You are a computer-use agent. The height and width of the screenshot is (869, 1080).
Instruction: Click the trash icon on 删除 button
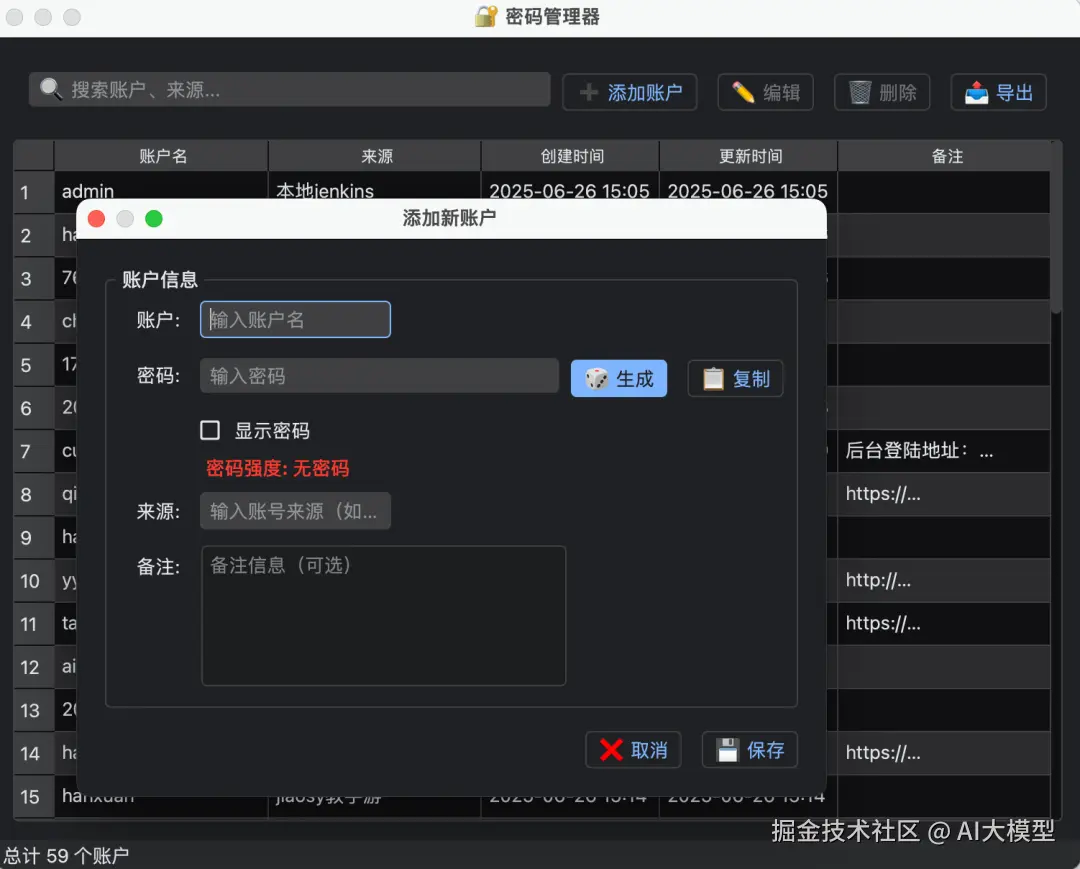click(856, 89)
